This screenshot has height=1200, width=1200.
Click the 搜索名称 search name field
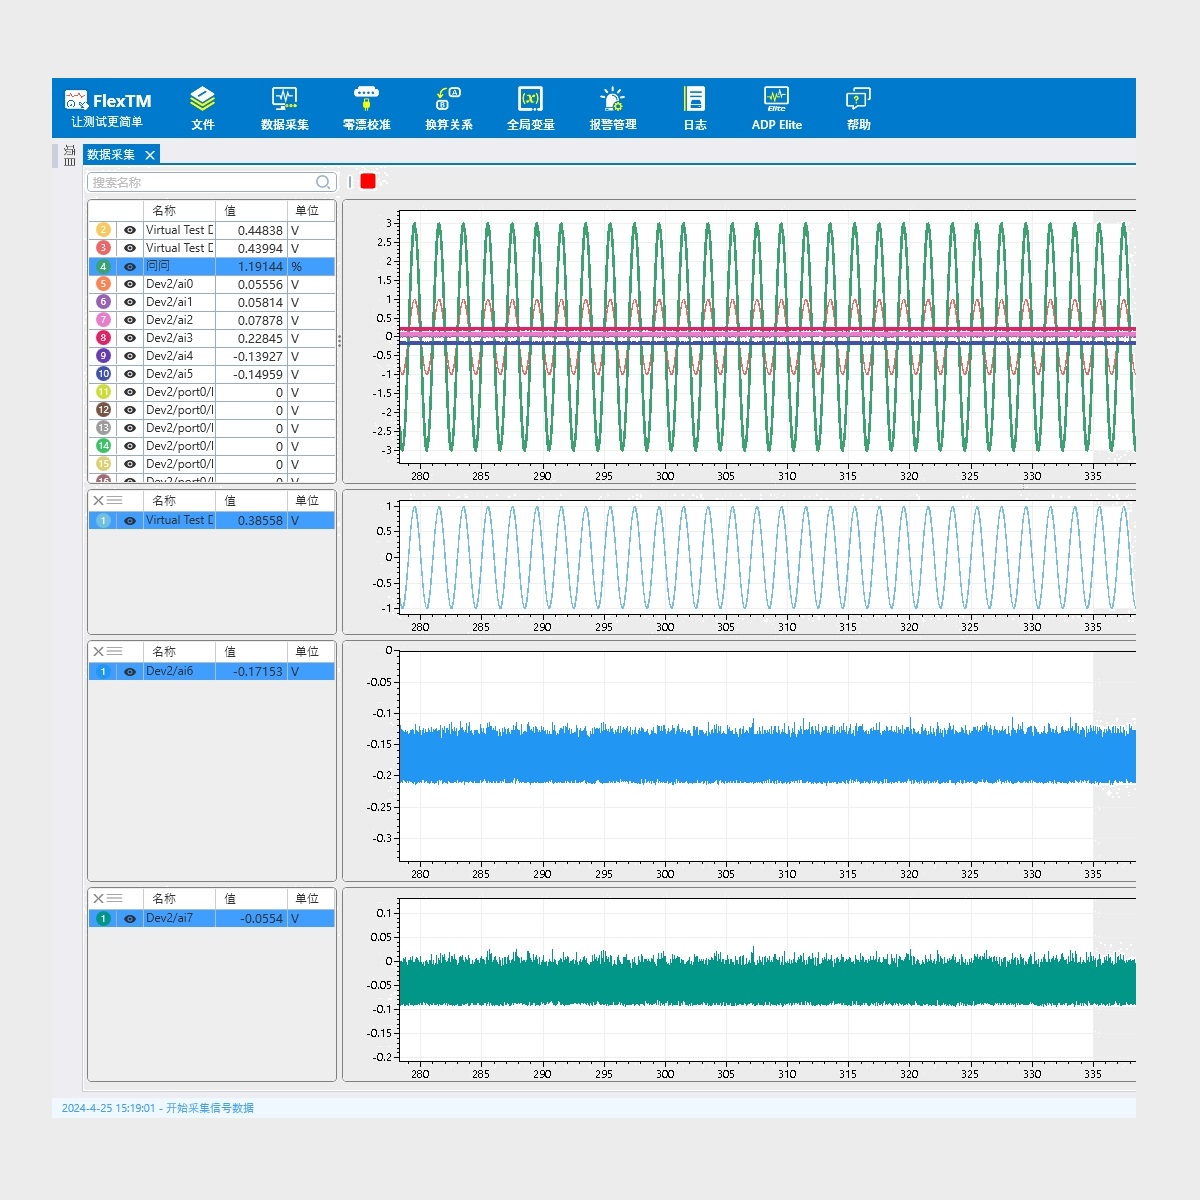202,182
